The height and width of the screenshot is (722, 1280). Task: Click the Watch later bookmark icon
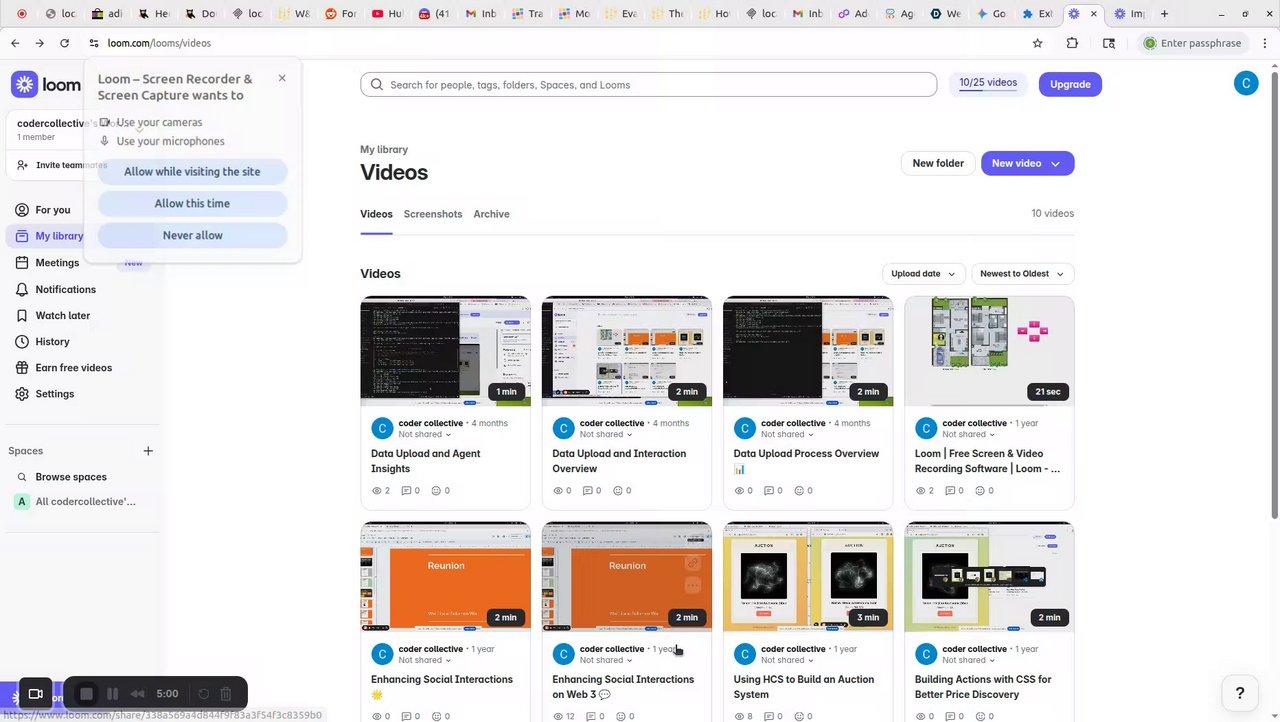tap(22, 315)
